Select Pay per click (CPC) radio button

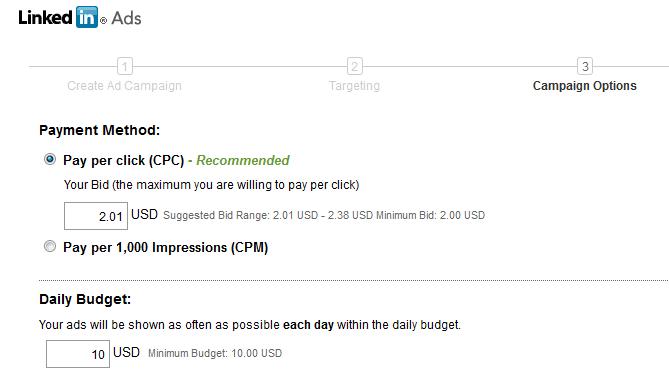coord(50,160)
